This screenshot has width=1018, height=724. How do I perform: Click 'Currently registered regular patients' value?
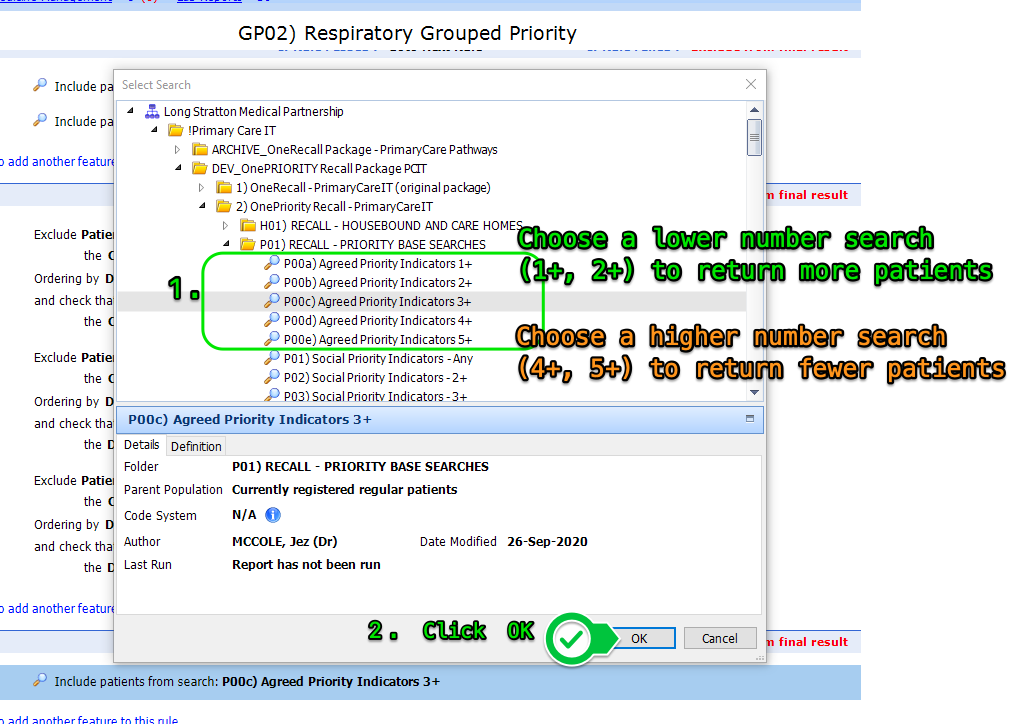[x=344, y=490]
